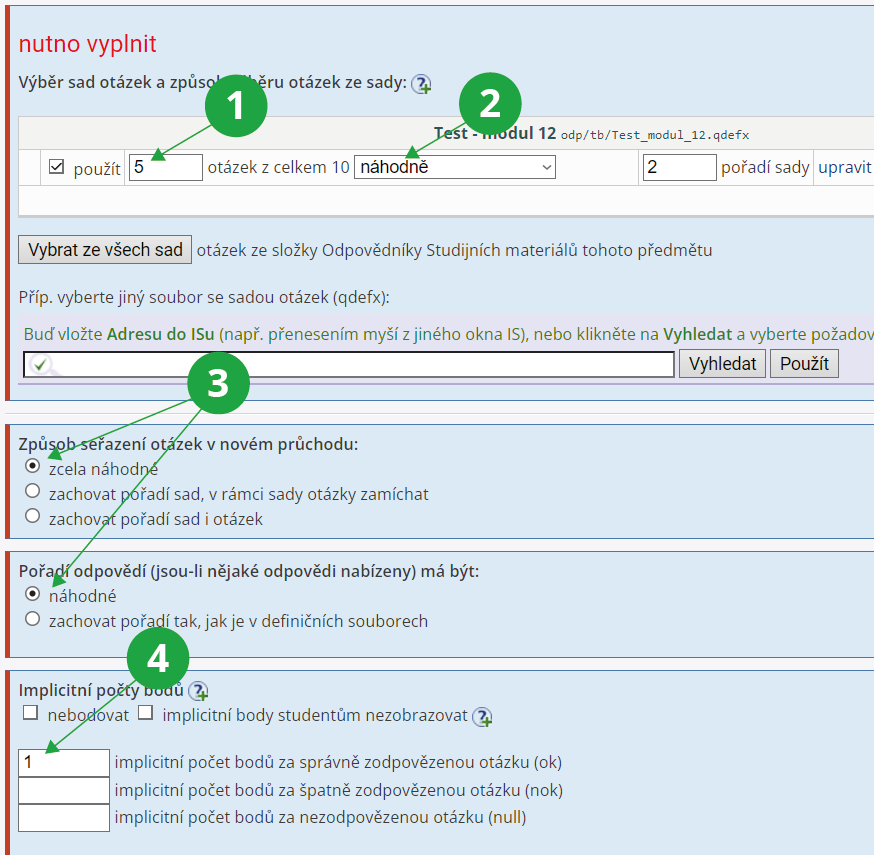The image size is (878, 859).
Task: Open help icon next to question set selection heading
Action: tap(421, 84)
